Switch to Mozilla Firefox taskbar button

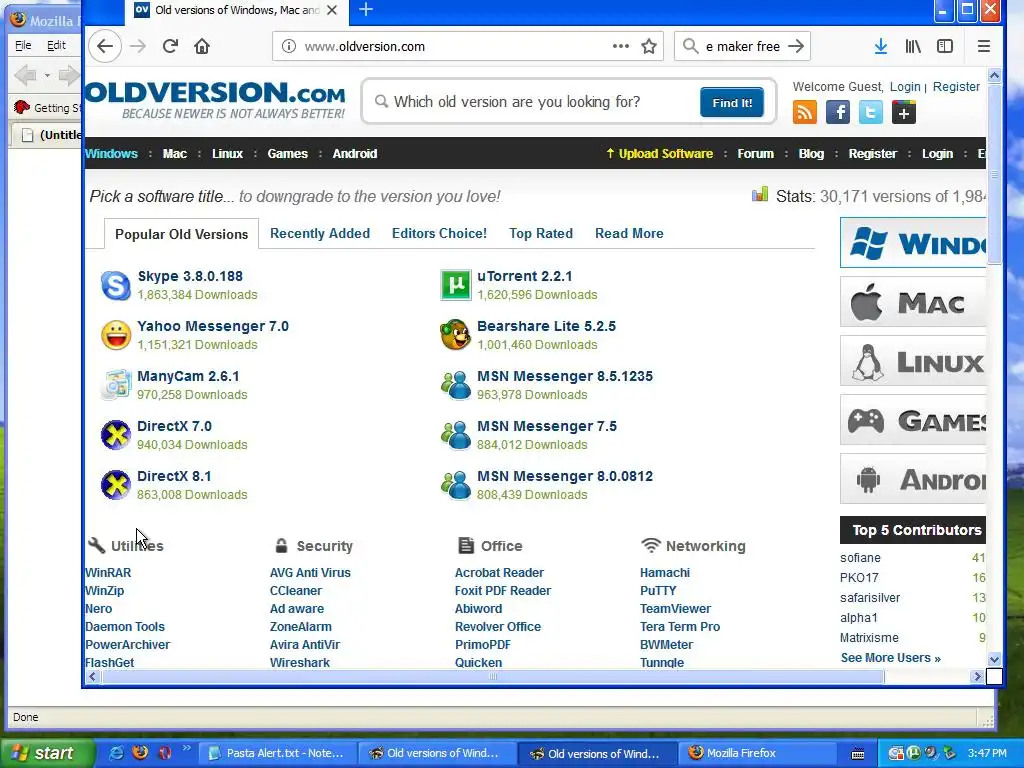tap(758, 754)
